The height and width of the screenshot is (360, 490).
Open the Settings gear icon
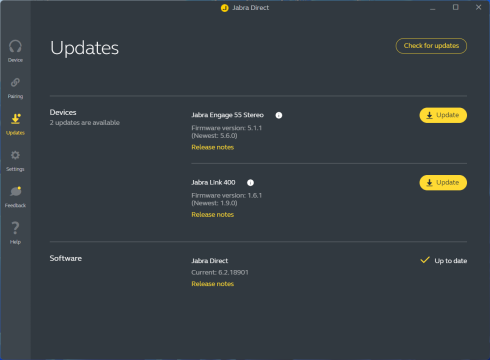click(x=15, y=155)
